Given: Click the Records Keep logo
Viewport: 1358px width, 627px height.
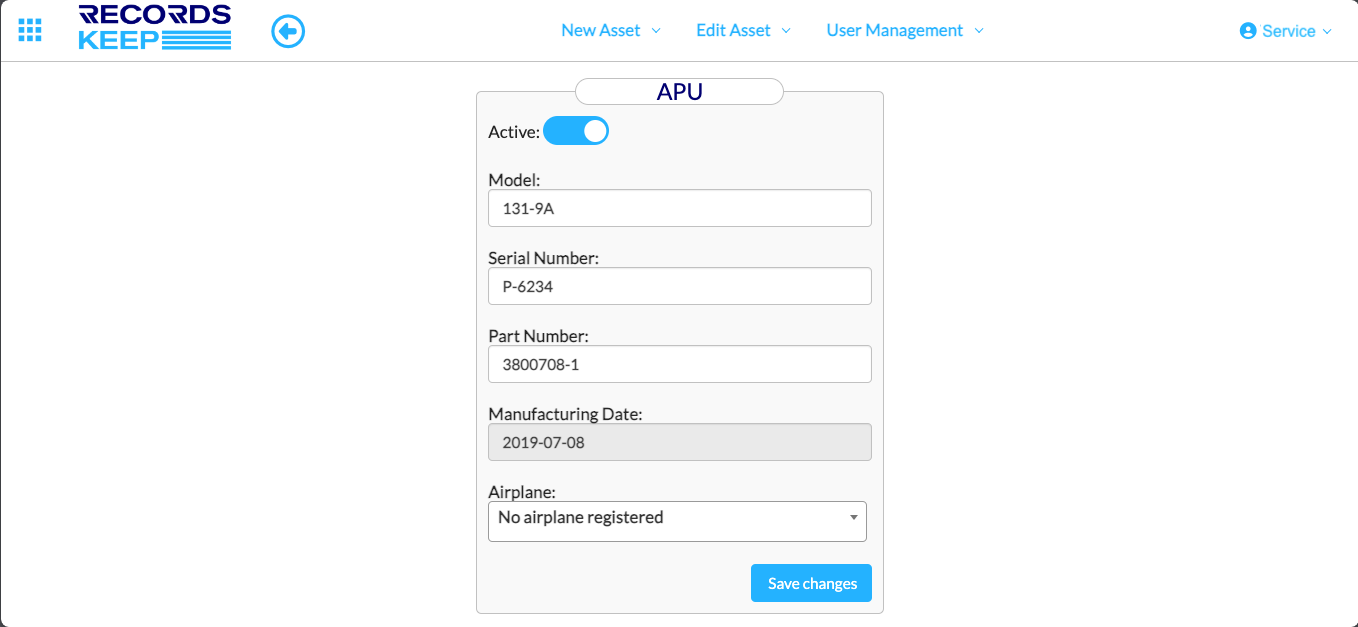Looking at the screenshot, I should click(x=155, y=28).
